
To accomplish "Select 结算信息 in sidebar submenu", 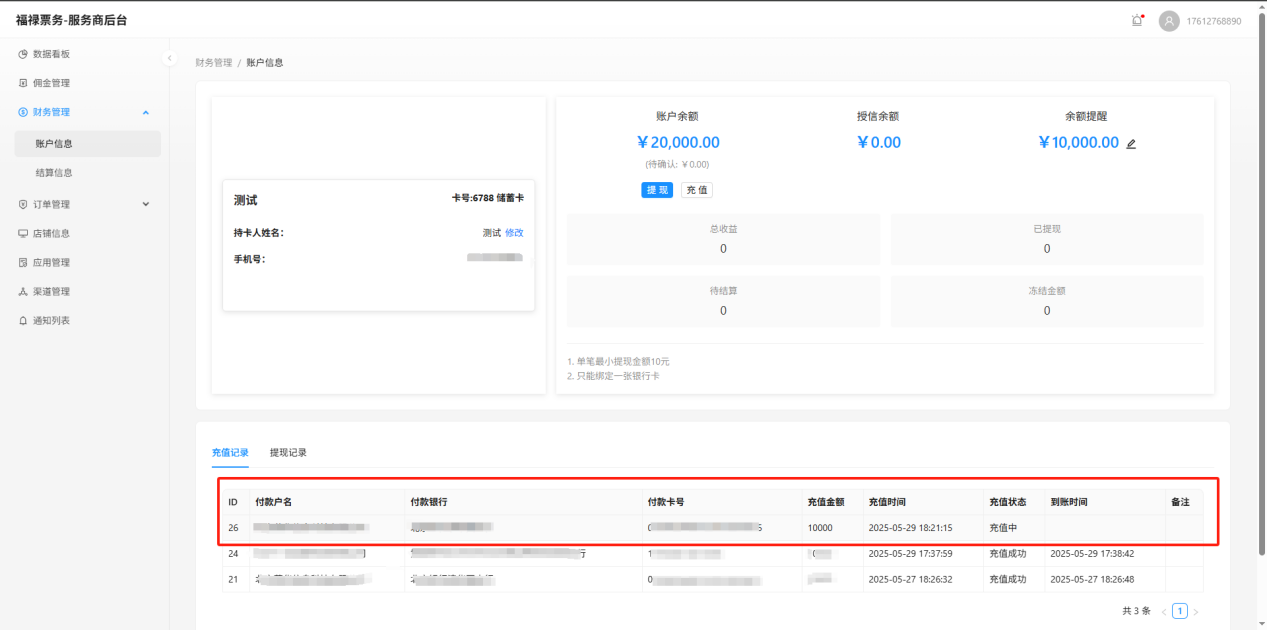I will coord(54,172).
